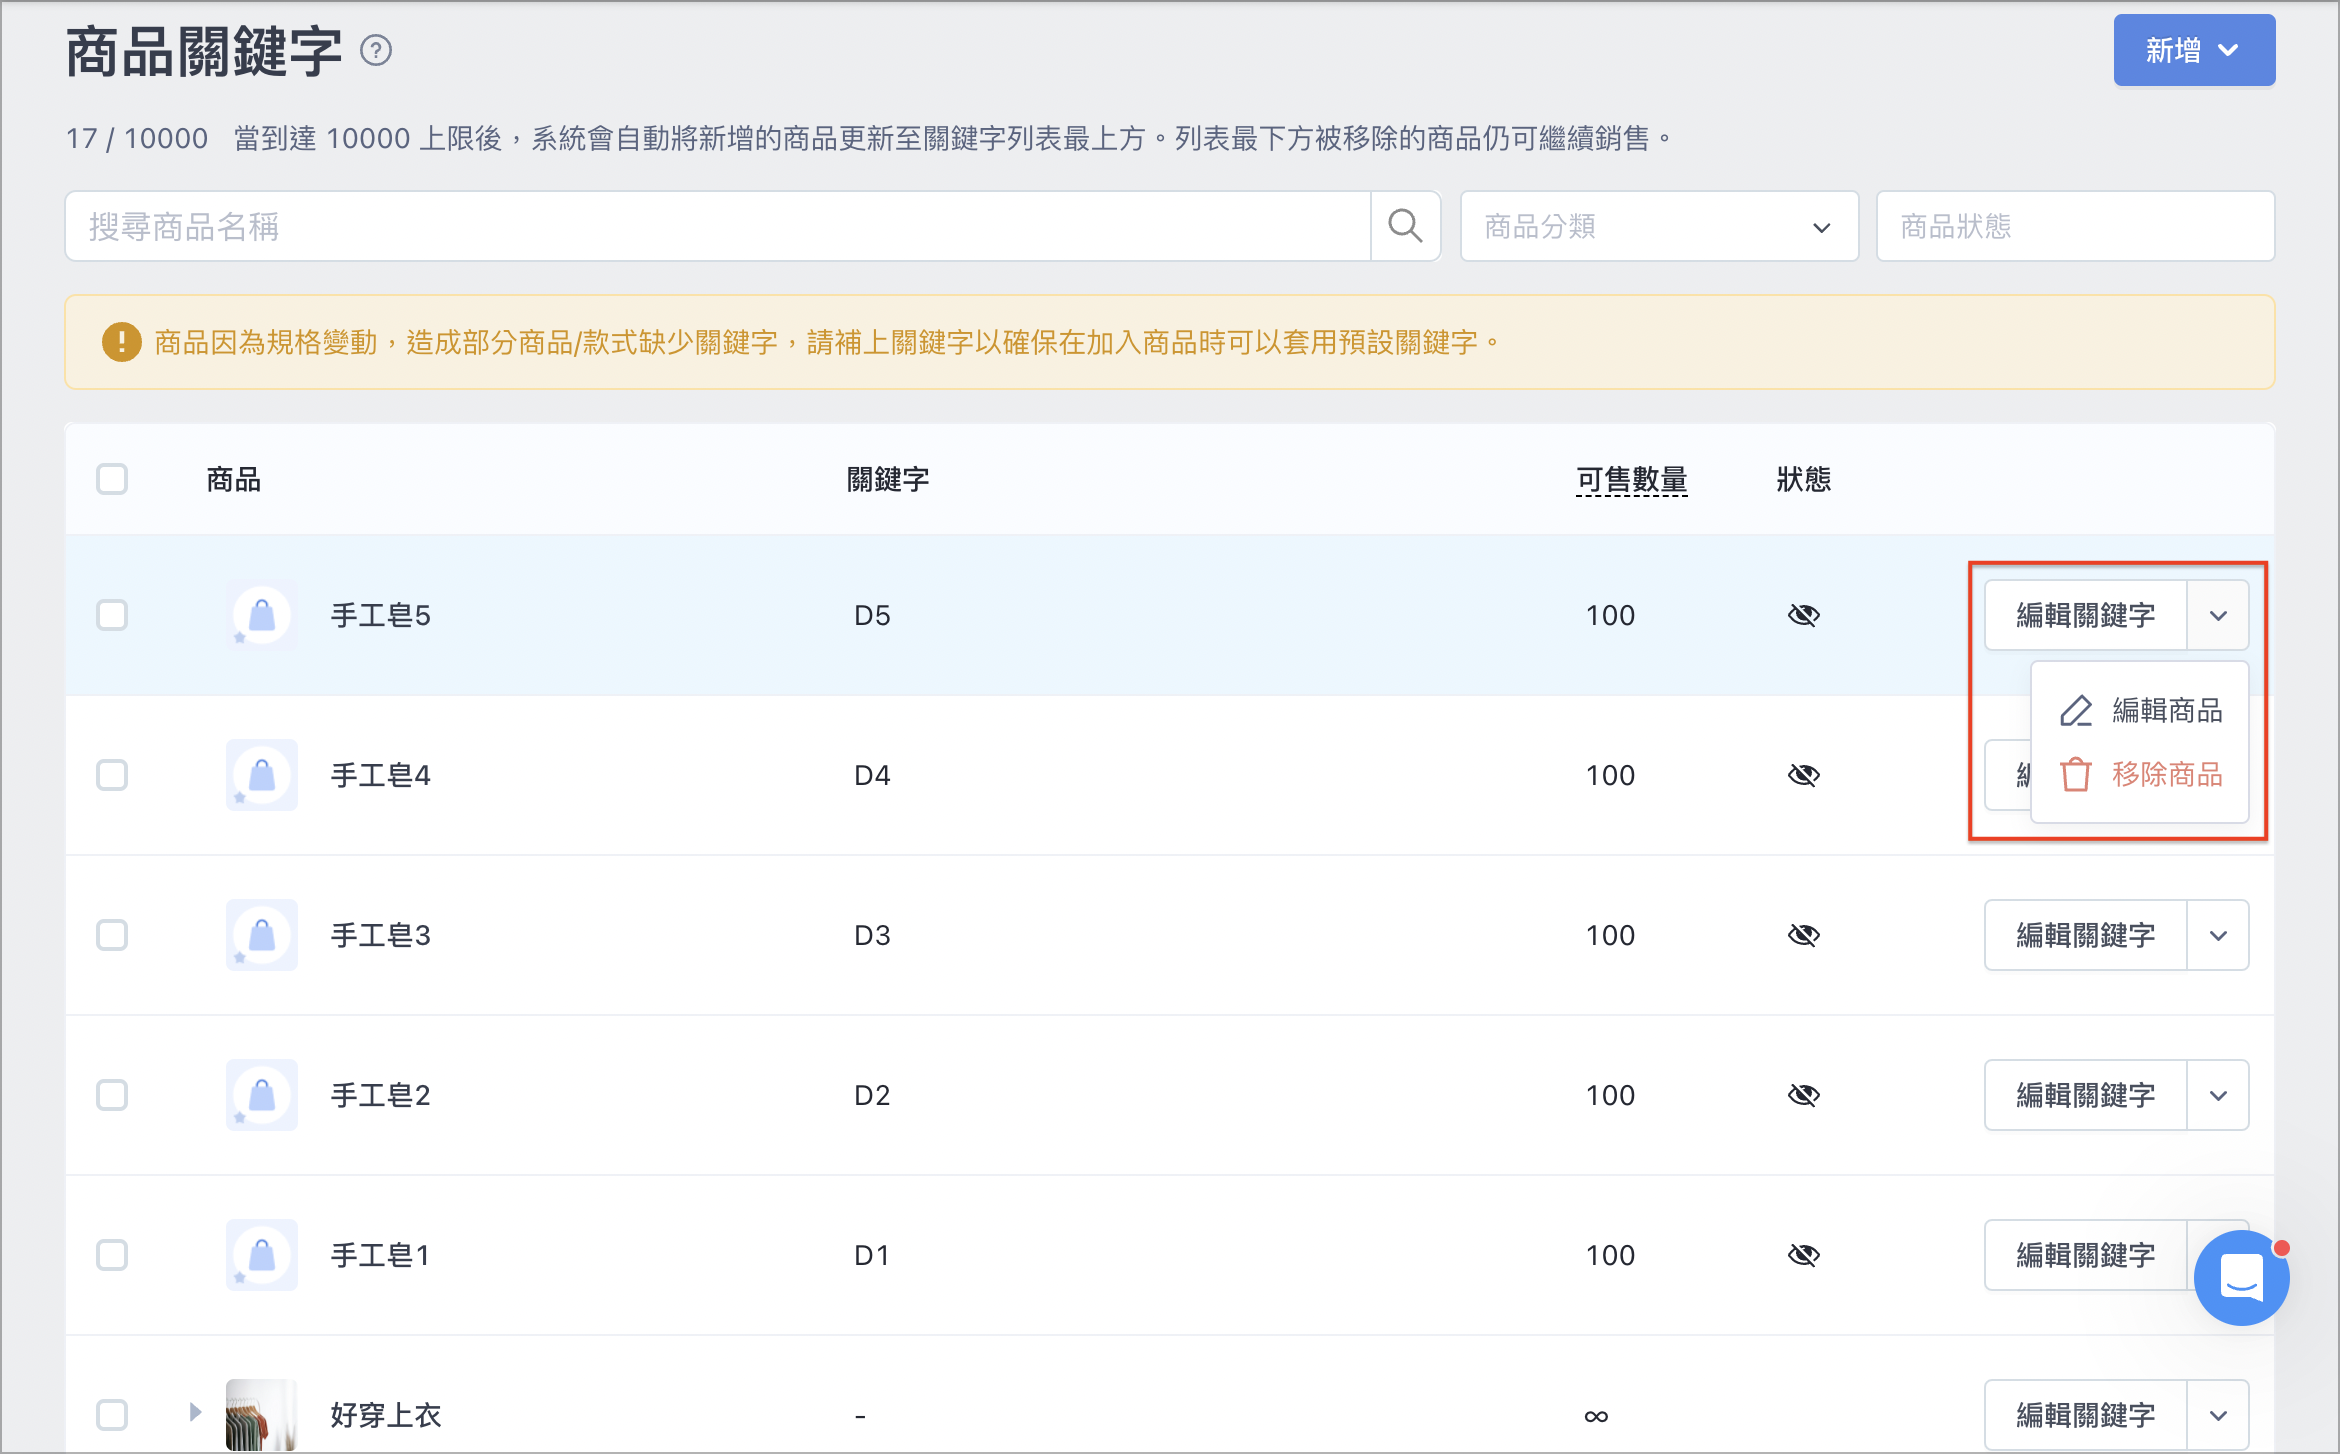Screen dimensions: 2340x1454
Task: Toggle the hidden-eye status icon for 手工皂2
Action: click(x=1804, y=1095)
